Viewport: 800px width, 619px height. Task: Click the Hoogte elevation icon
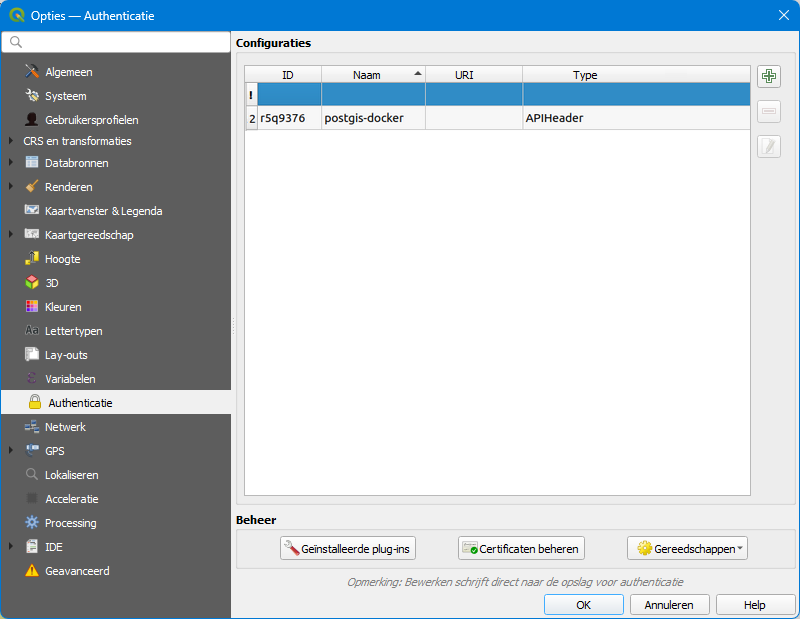click(33, 258)
